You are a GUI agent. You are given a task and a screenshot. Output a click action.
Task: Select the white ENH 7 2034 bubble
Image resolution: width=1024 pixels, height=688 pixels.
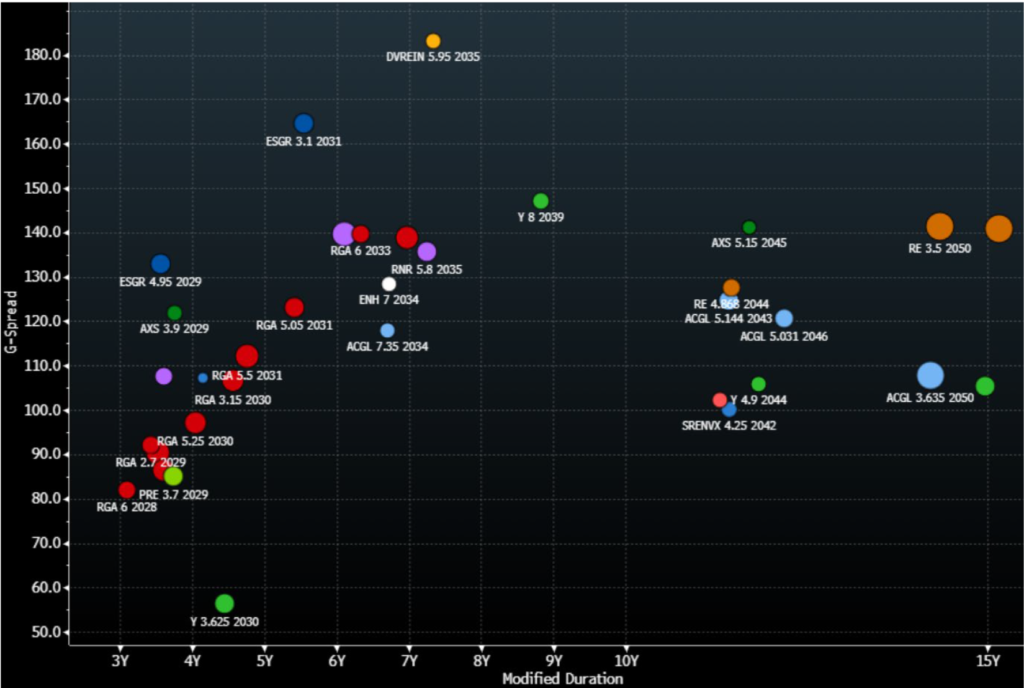click(389, 284)
